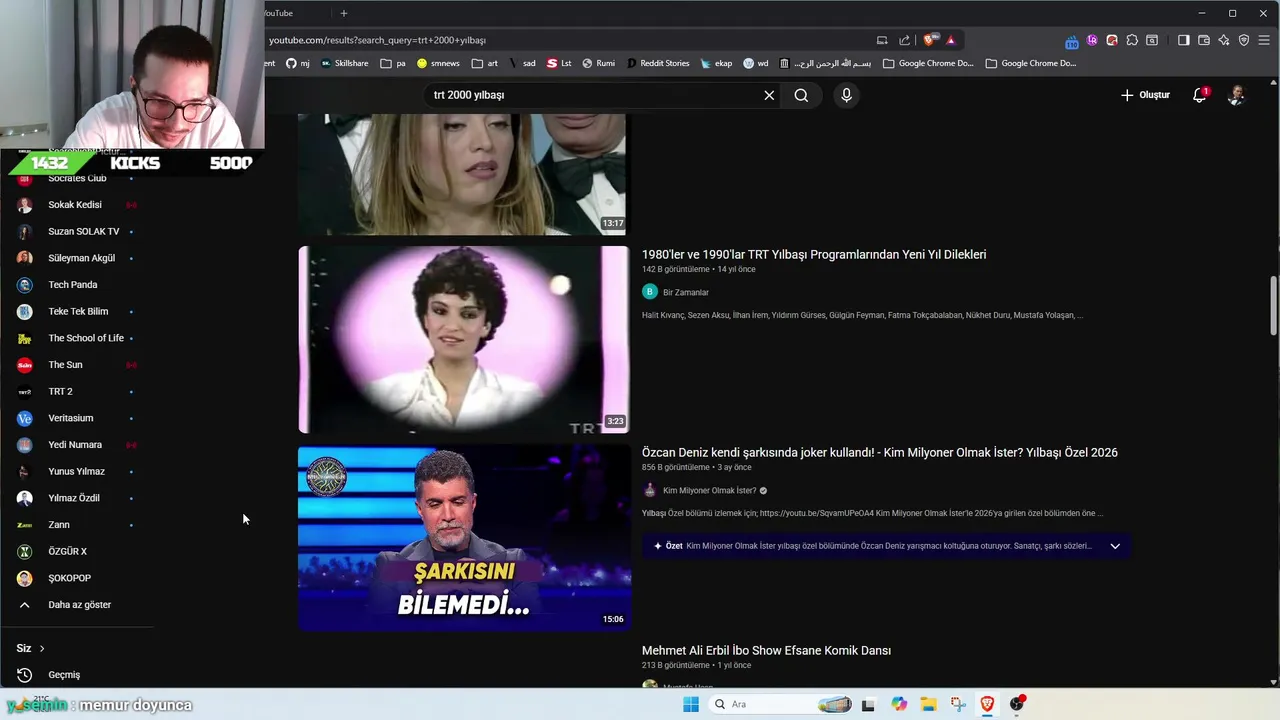This screenshot has width=1280, height=720.
Task: Click the YouTube search magnifier button
Action: pos(801,95)
